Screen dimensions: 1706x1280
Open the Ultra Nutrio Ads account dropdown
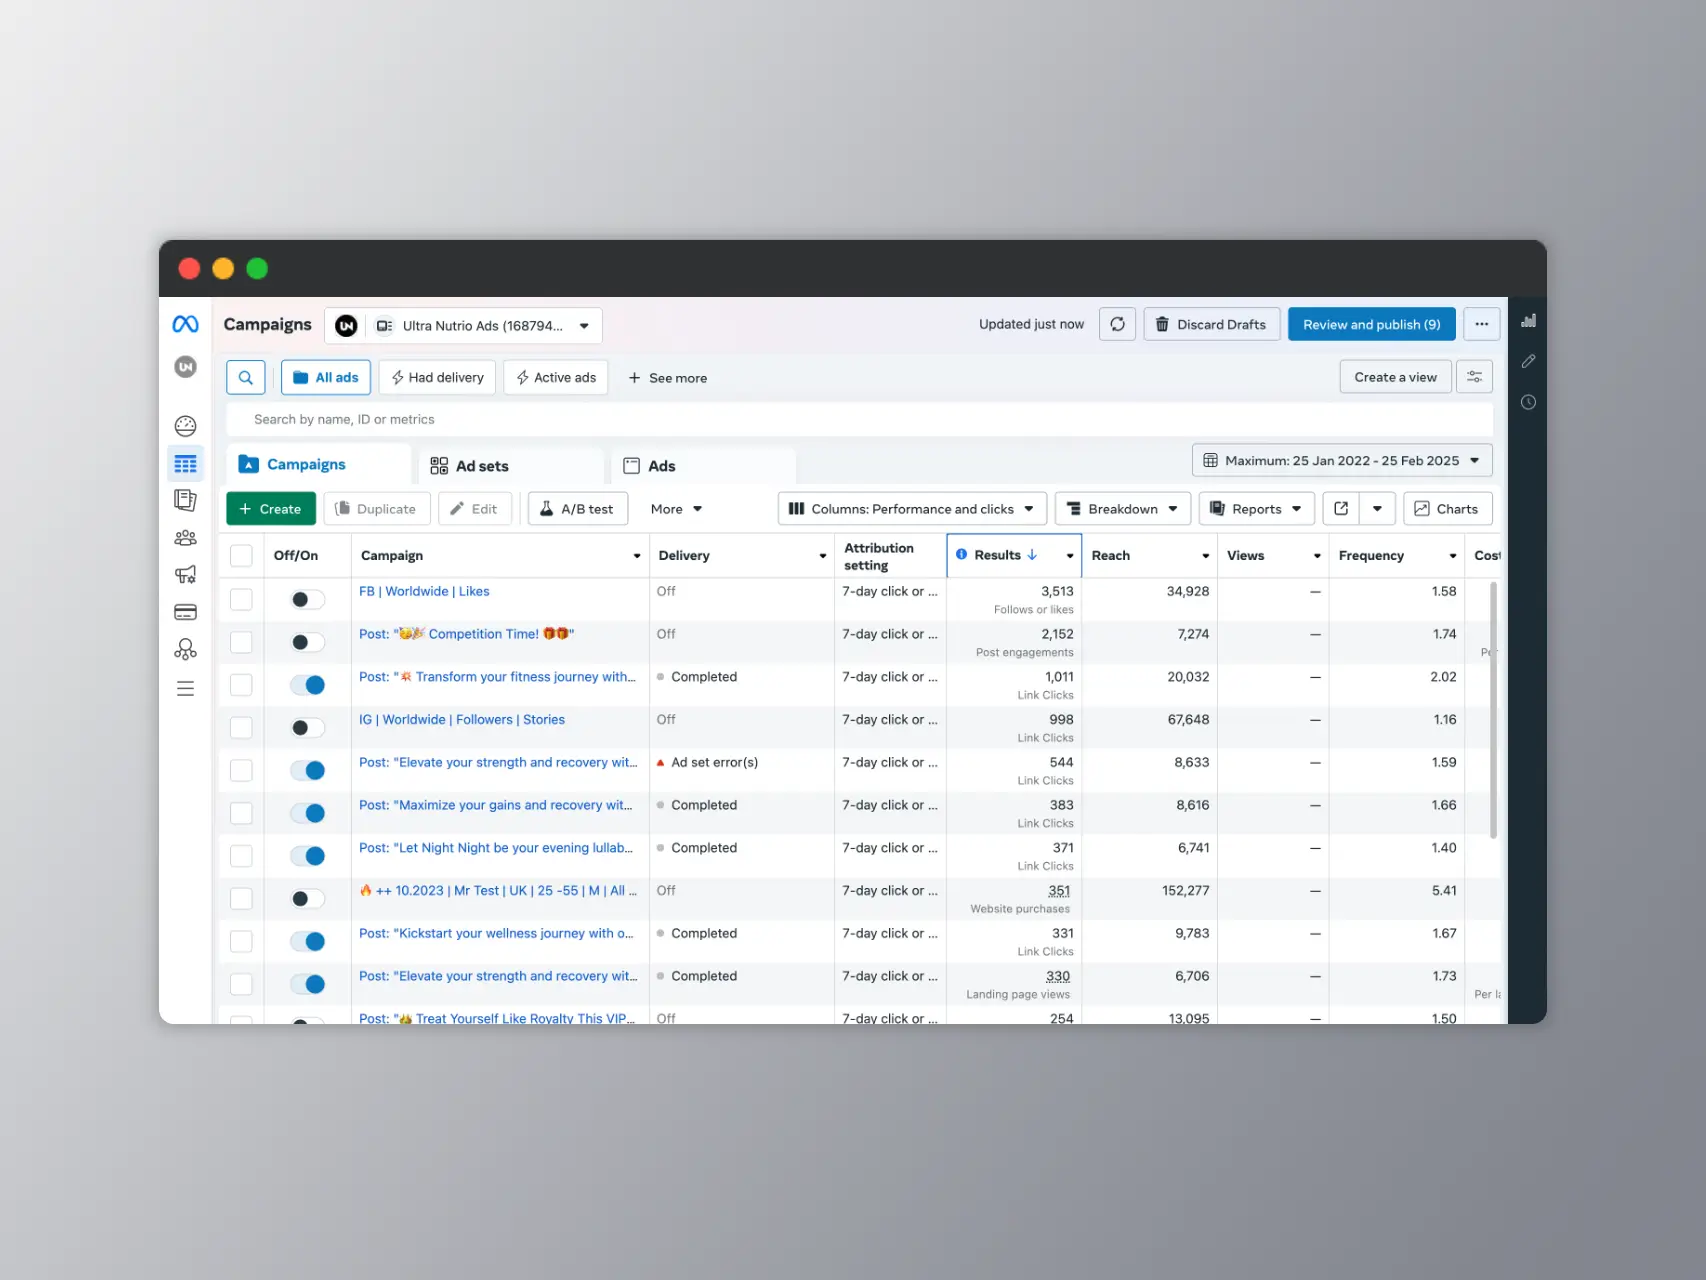pos(463,326)
